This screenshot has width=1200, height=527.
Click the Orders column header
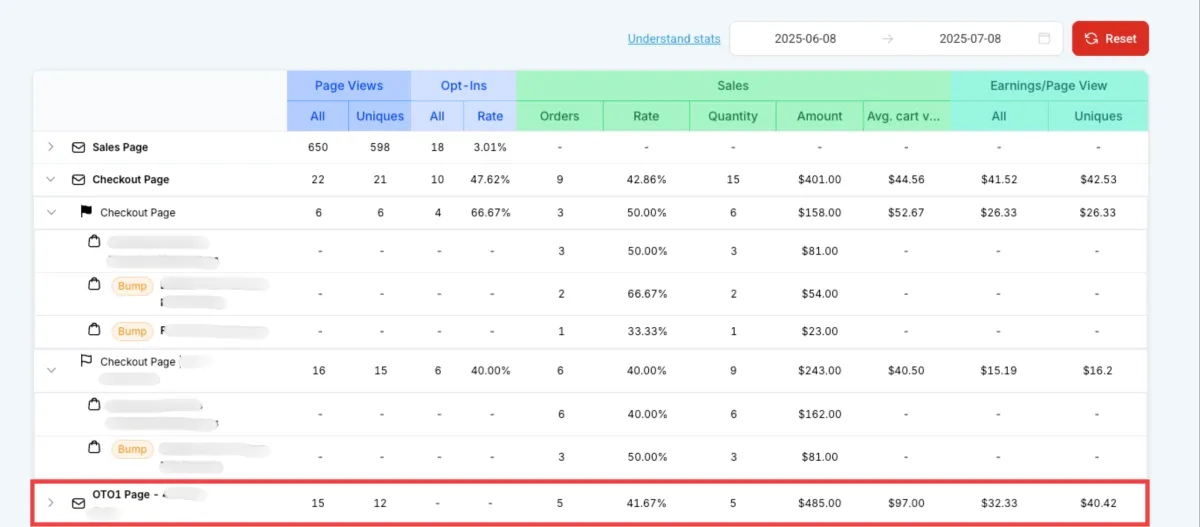click(x=560, y=116)
